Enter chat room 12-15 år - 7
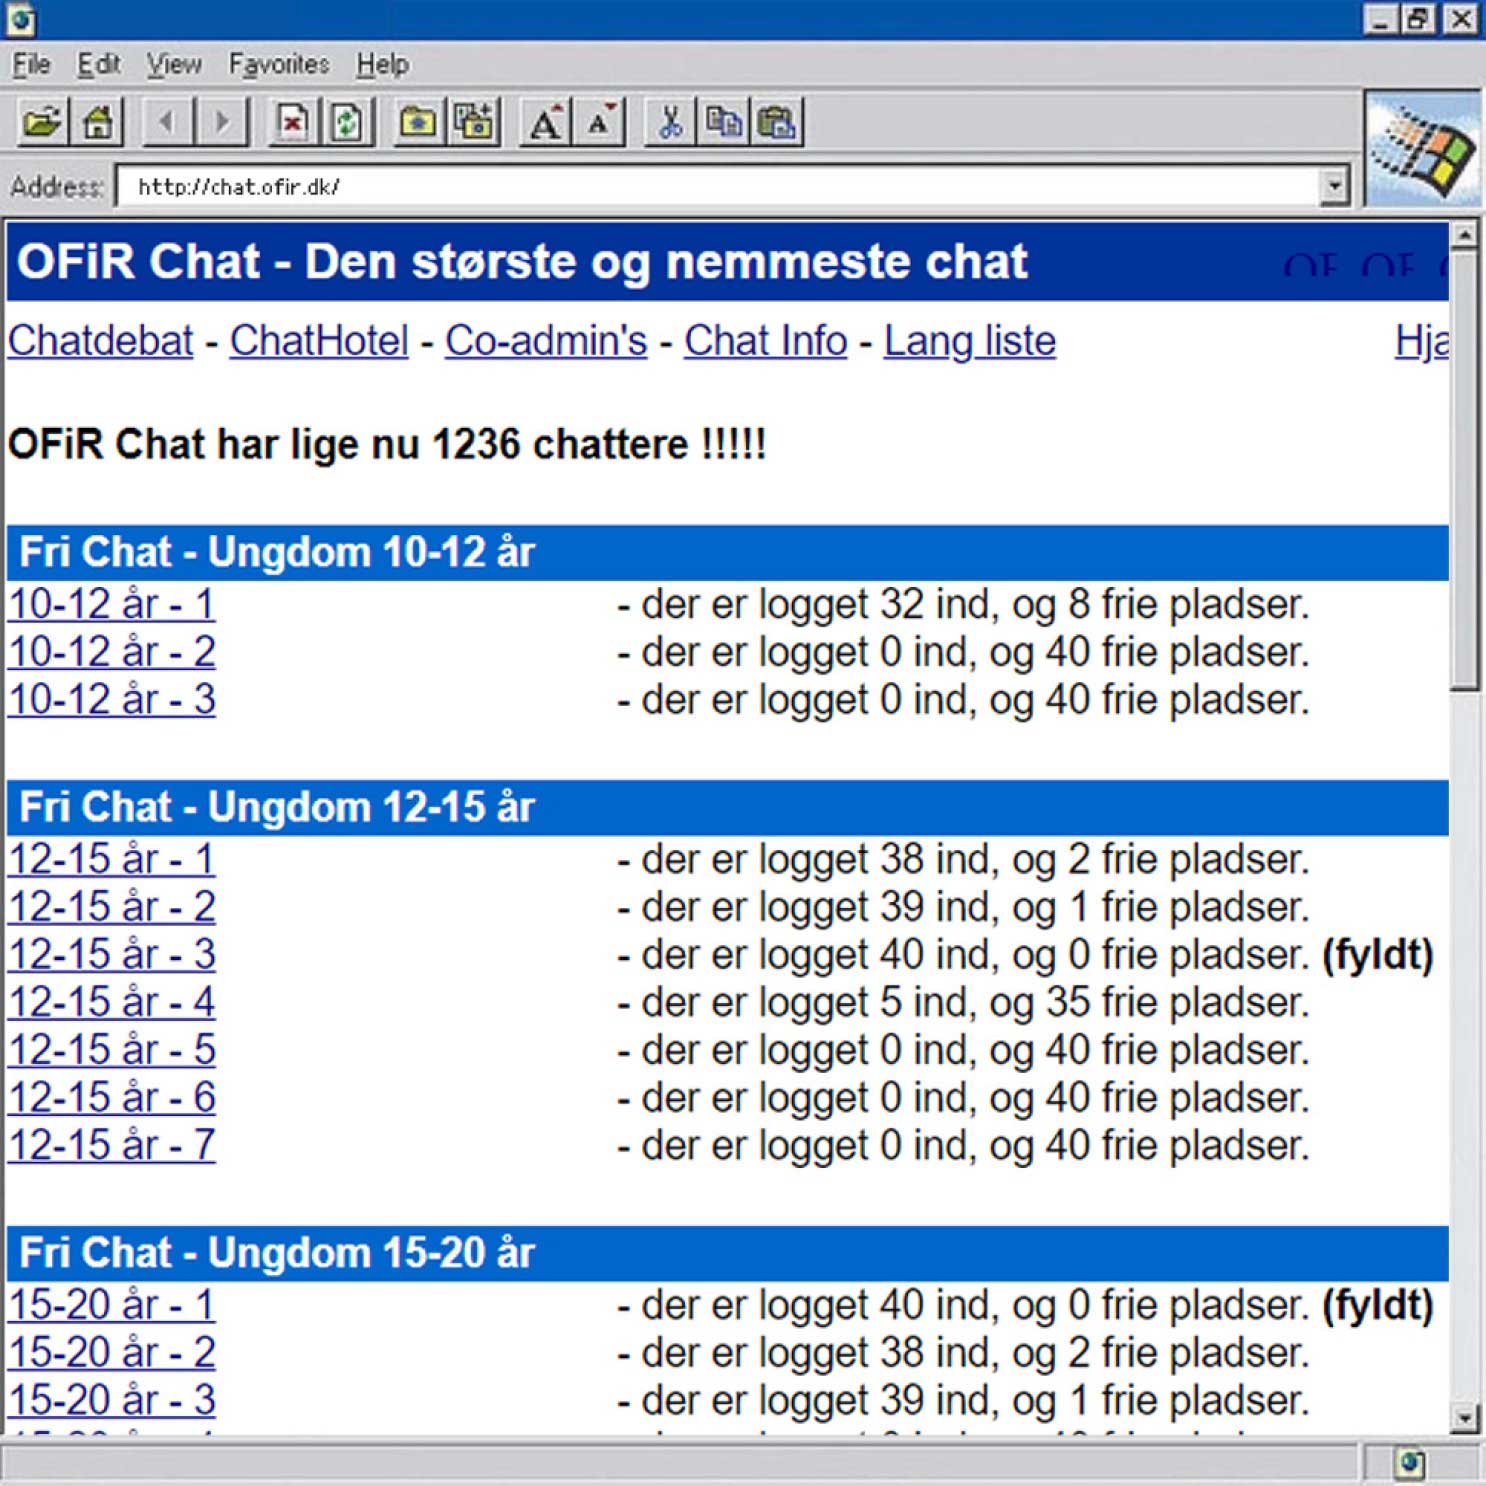This screenshot has width=1486, height=1486. (x=112, y=1145)
